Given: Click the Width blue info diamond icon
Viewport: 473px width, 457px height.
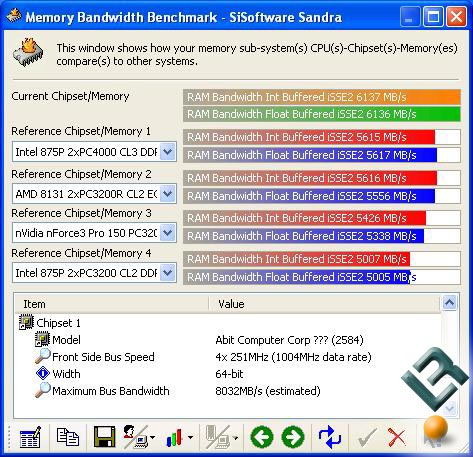Looking at the screenshot, I should click(x=43, y=373).
